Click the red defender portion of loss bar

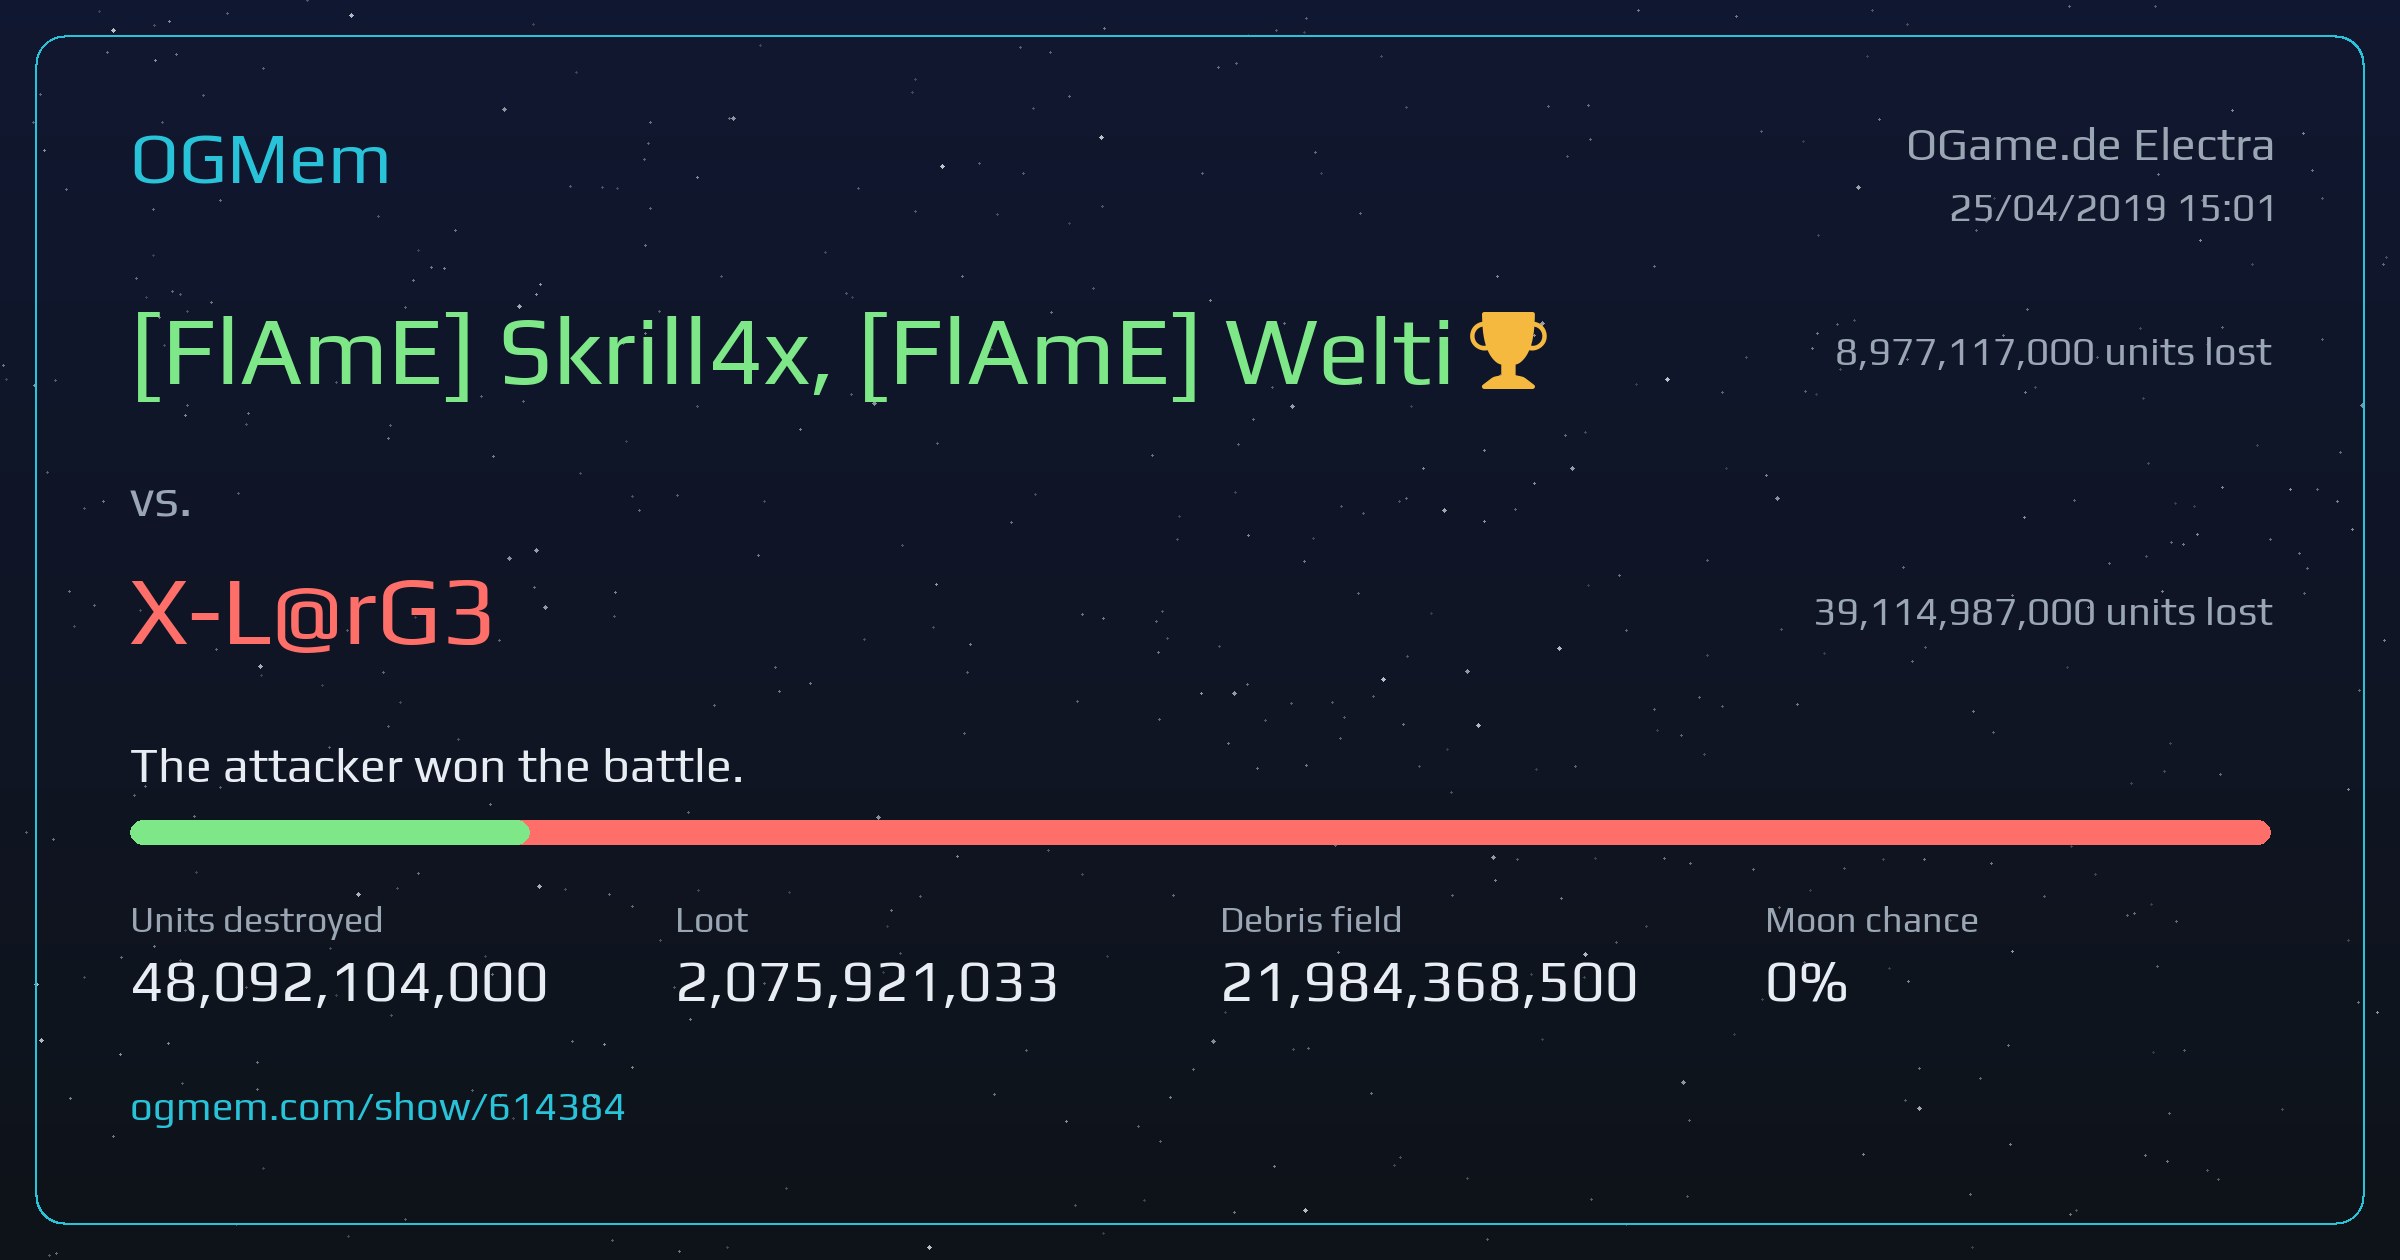point(1400,832)
